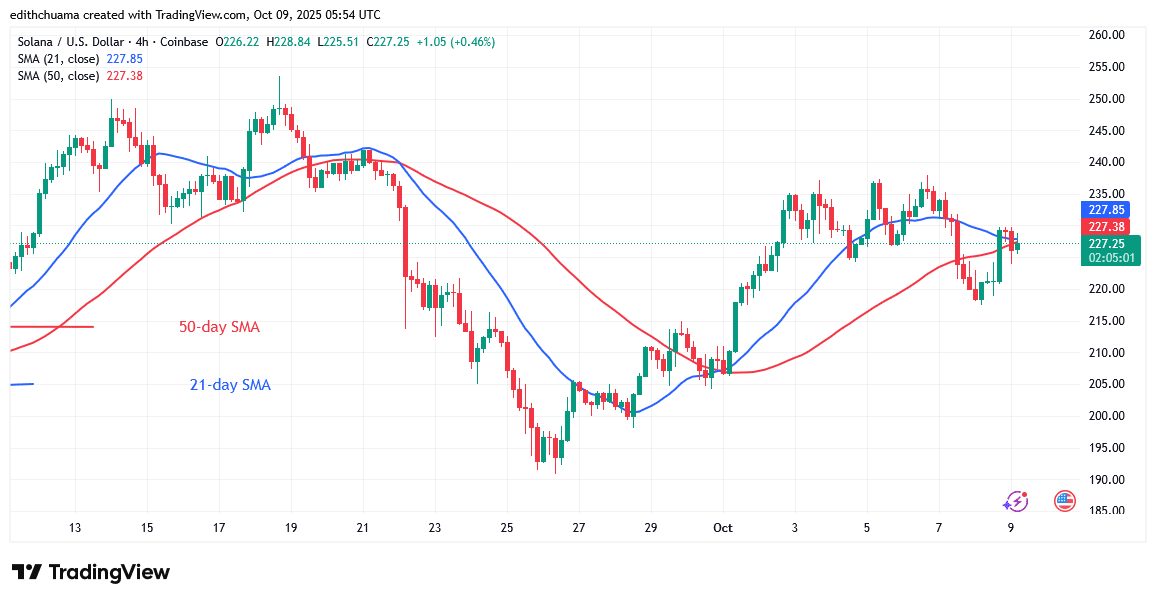The image size is (1156, 602).
Task: Click the purple lightning events icon
Action: coord(1016,501)
